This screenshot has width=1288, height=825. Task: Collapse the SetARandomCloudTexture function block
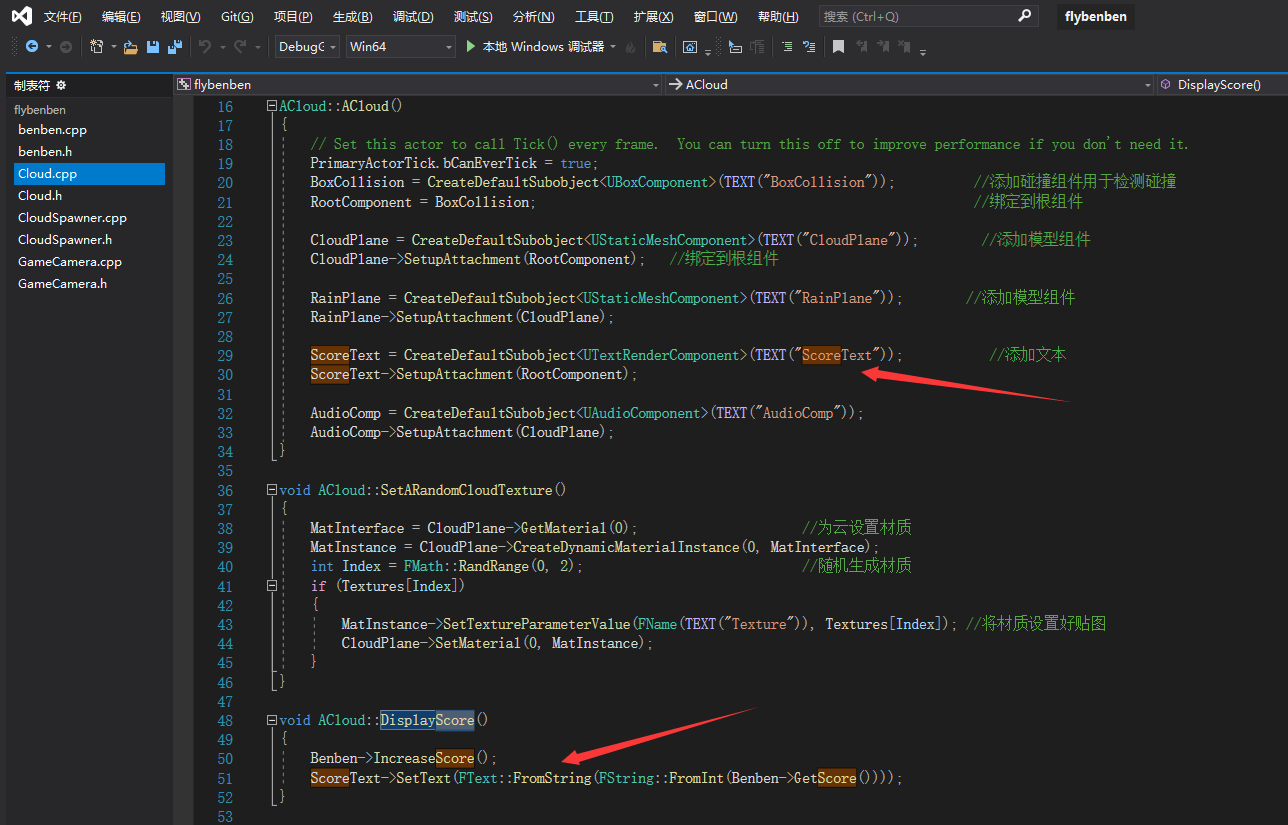[272, 490]
